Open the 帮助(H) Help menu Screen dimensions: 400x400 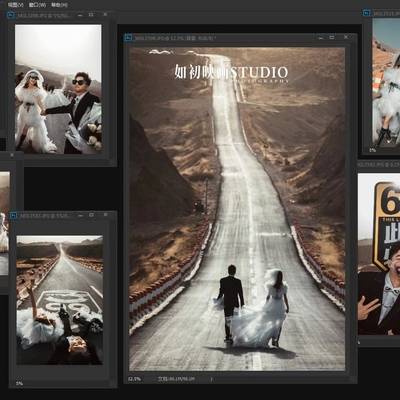pyautogui.click(x=59, y=5)
